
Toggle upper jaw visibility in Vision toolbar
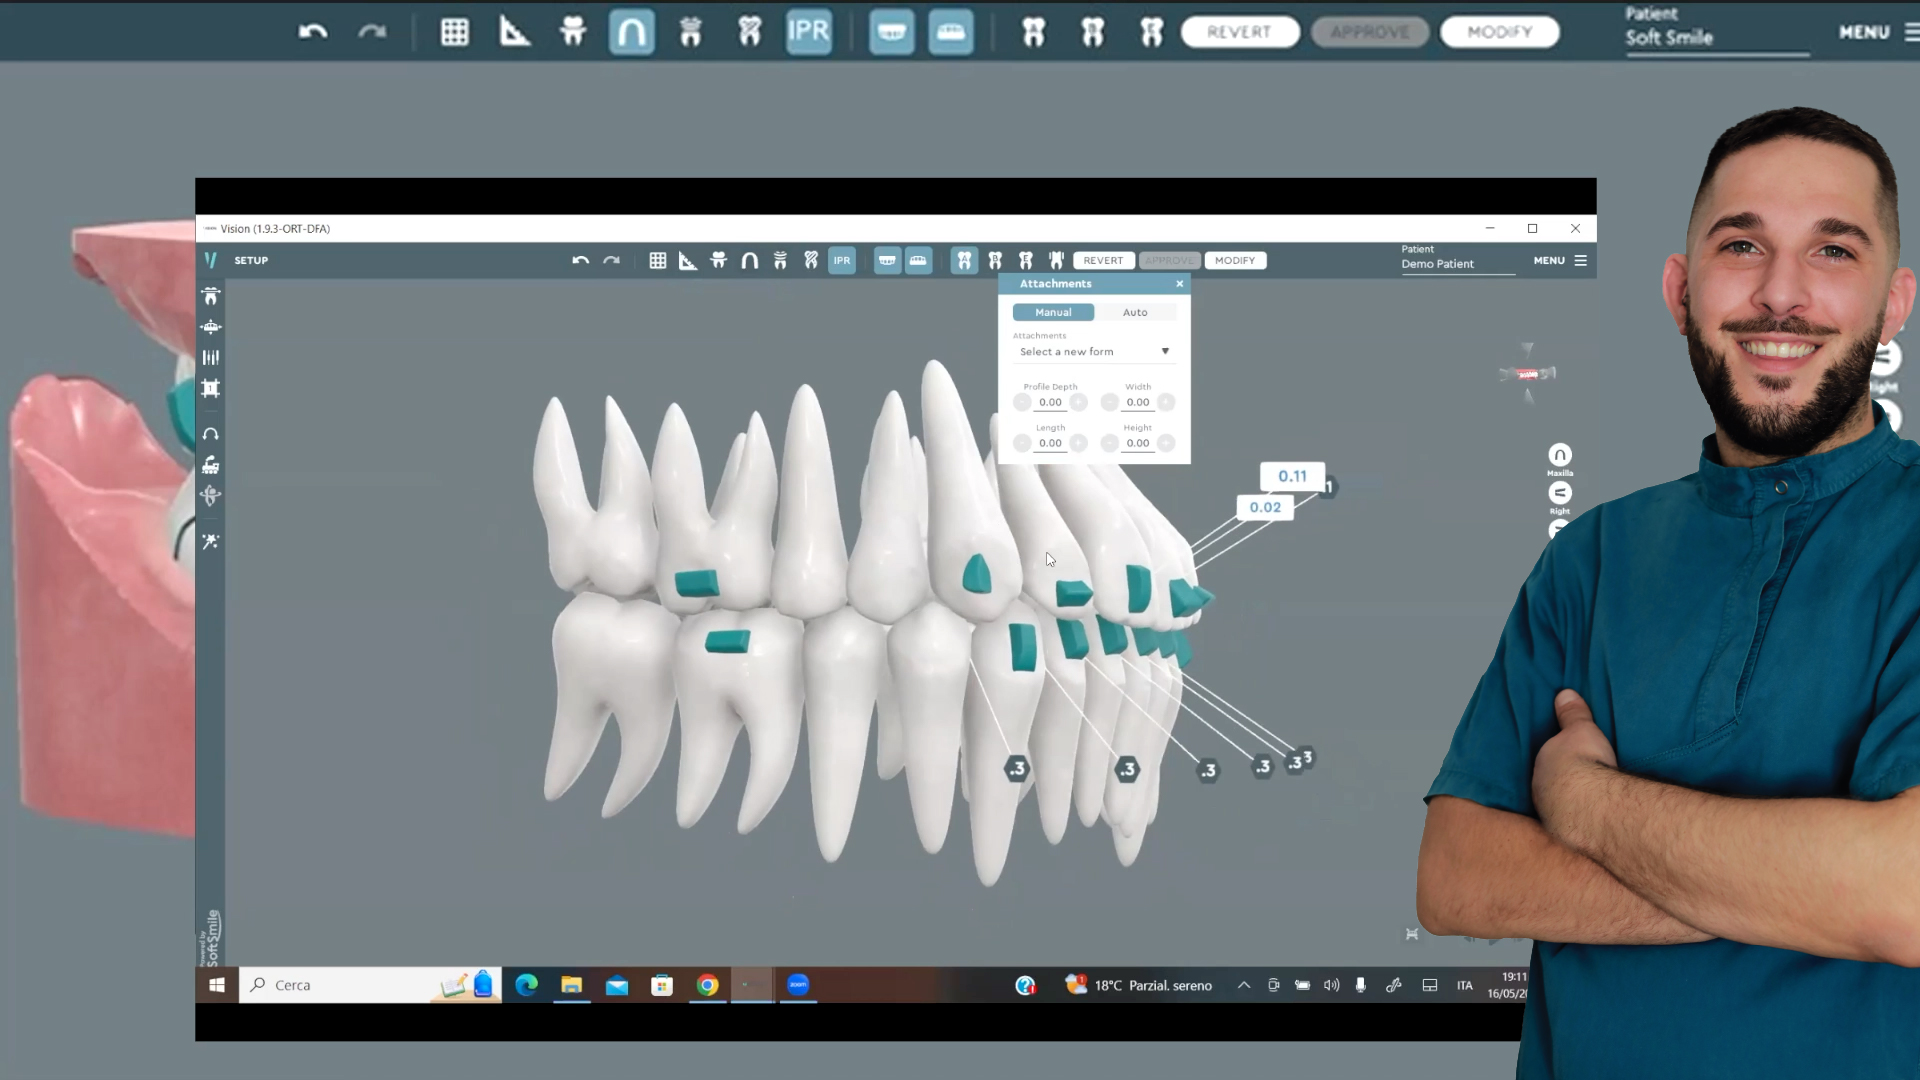coord(887,260)
